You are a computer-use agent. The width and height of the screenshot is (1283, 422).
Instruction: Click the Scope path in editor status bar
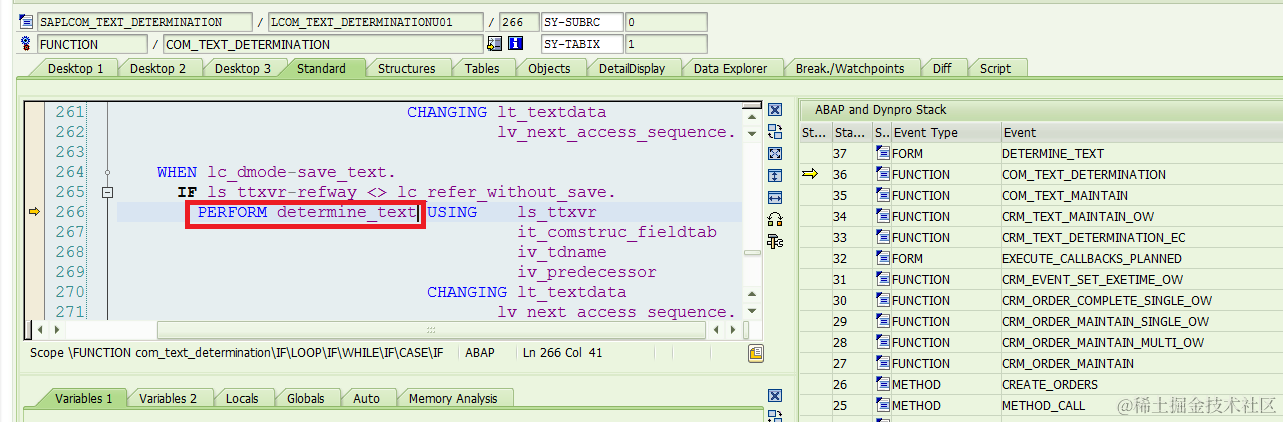[x=237, y=352]
